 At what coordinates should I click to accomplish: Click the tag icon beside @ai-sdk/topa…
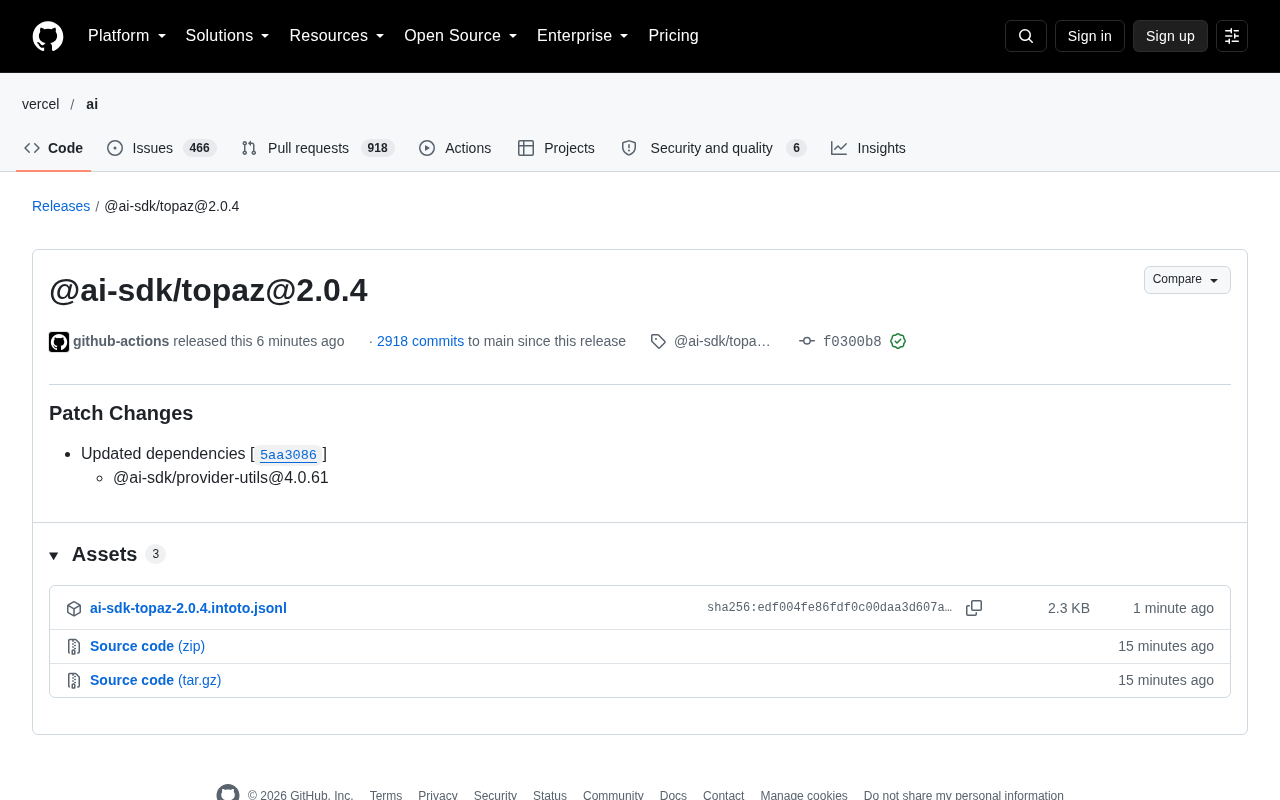click(x=658, y=341)
